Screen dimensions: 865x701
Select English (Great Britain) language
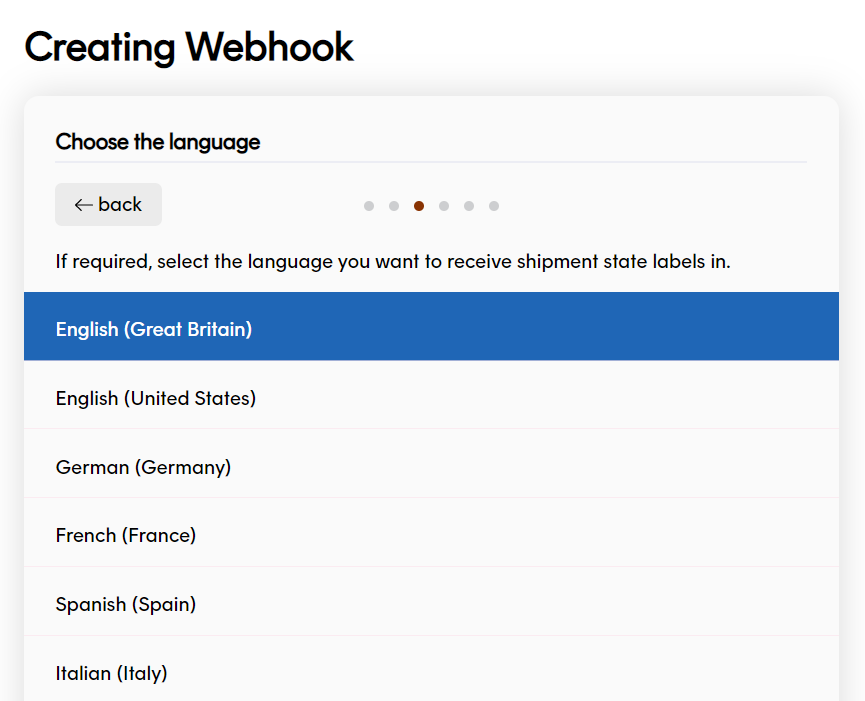154,329
